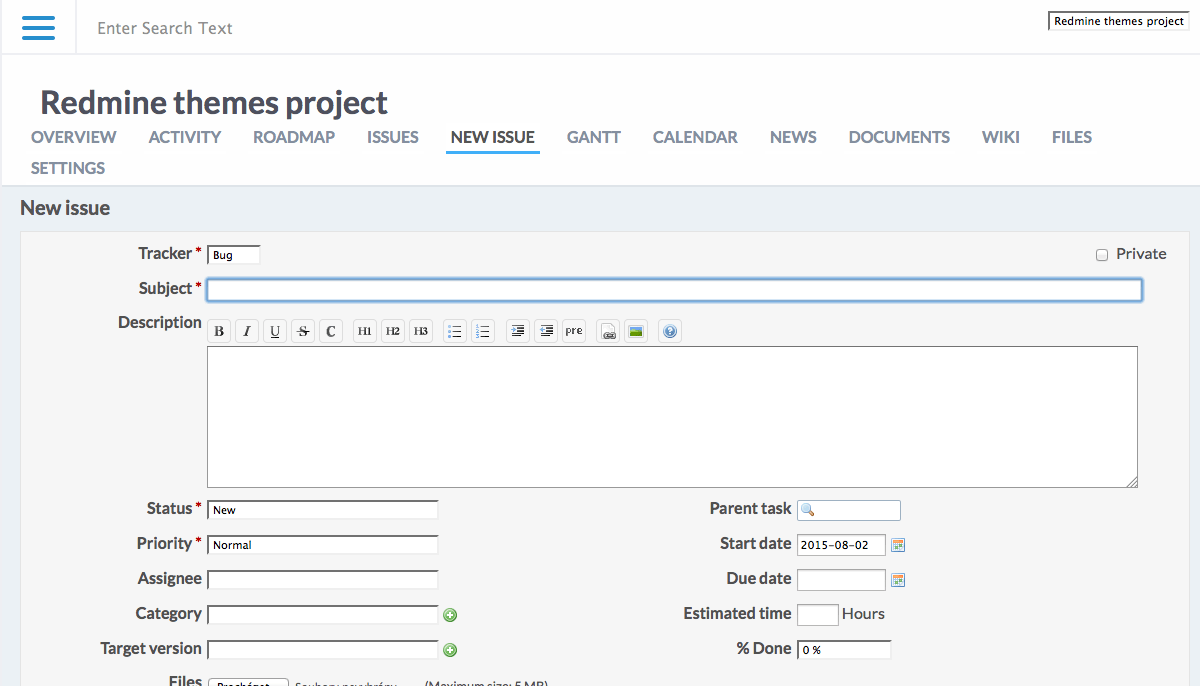Screen dimensions: 1200x686
Task: Focus the Parent task search field
Action: click(849, 510)
